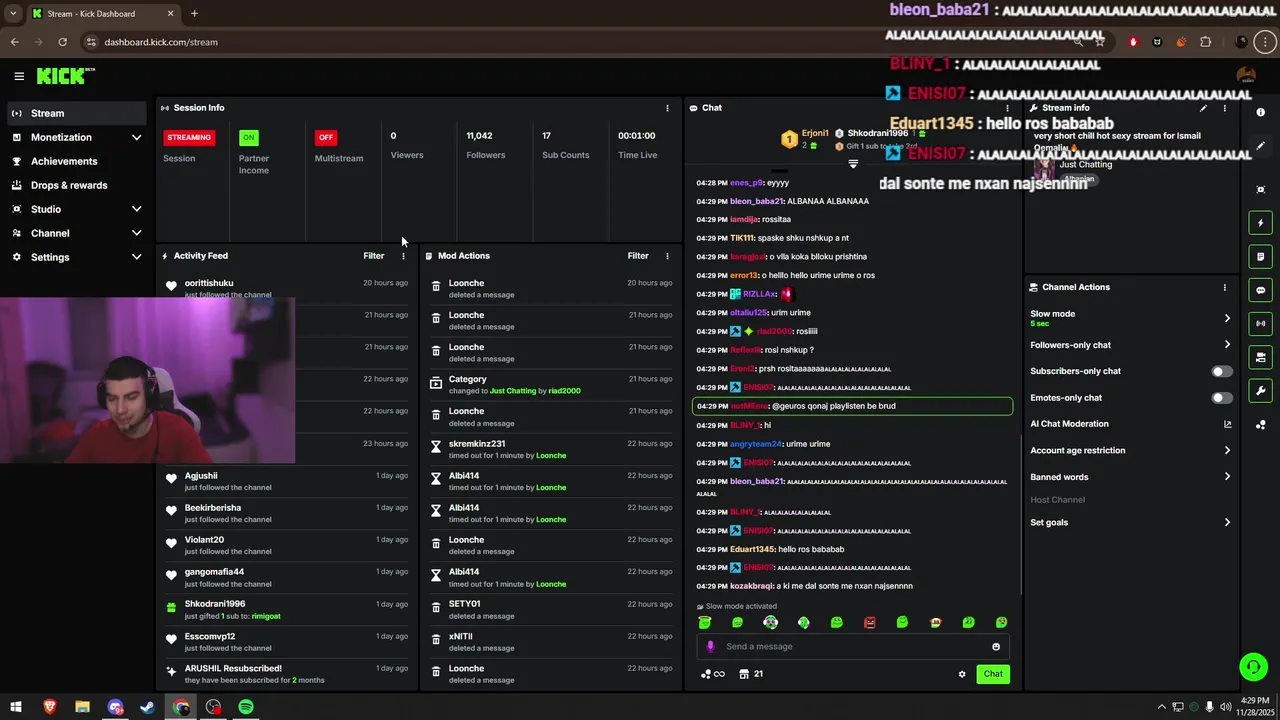
Task: Switch to the Stream - Kick Dashboard tab
Action: 102,14
